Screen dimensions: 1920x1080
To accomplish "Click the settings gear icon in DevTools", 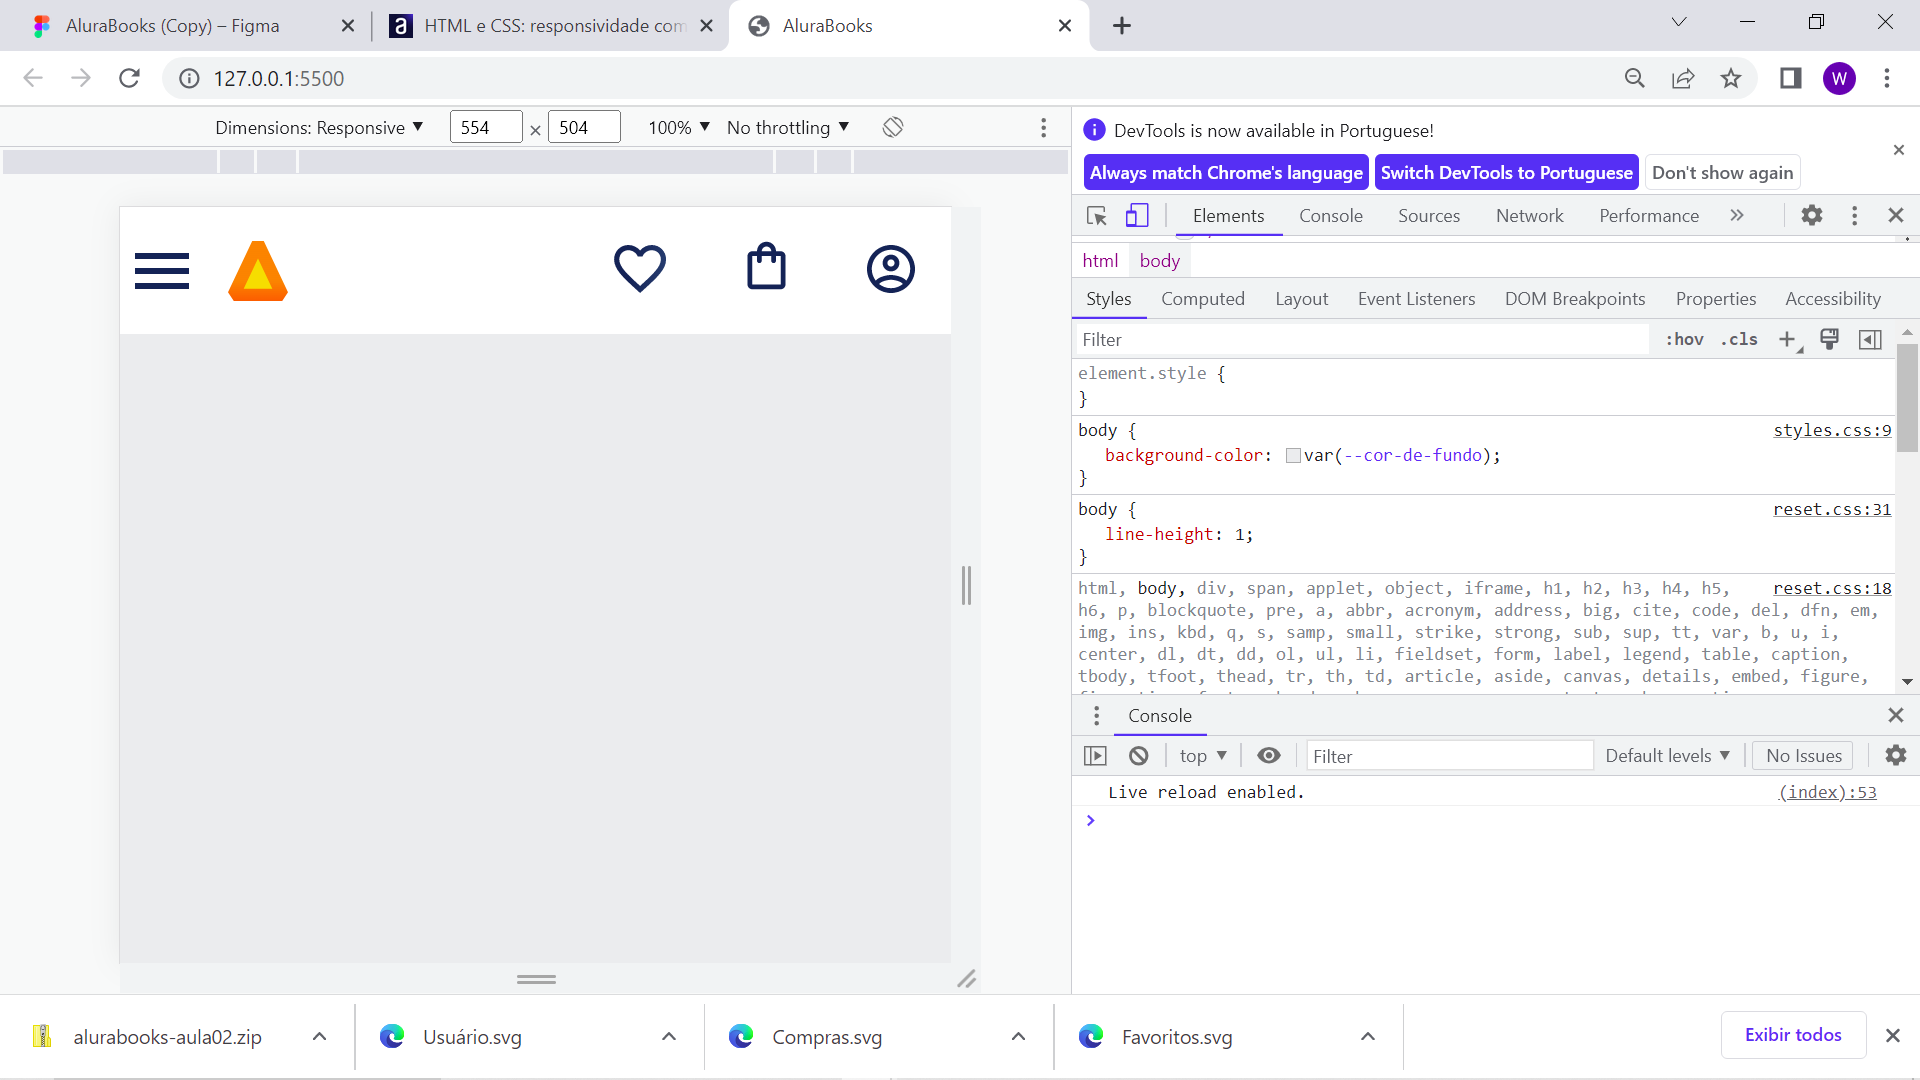I will tap(1812, 215).
